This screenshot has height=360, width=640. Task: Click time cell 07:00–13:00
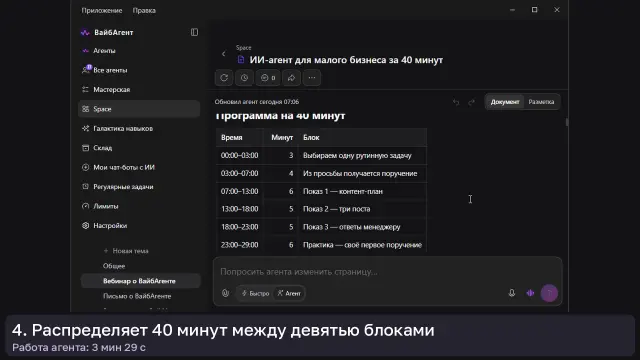coord(240,191)
